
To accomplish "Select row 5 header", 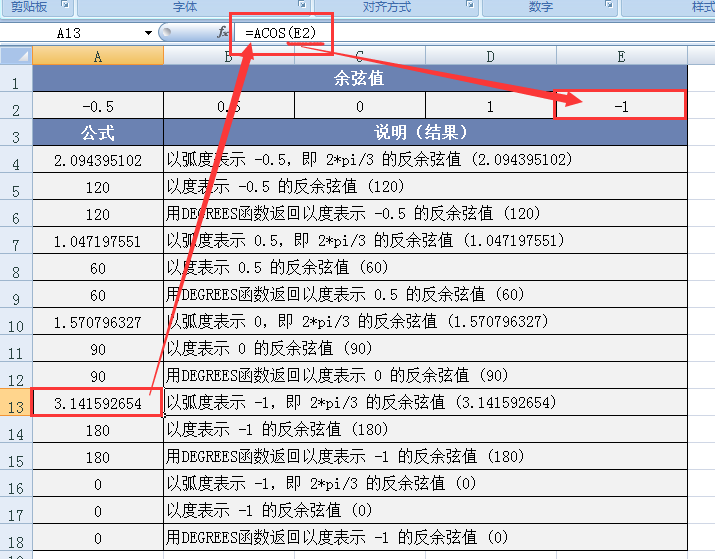I will (x=16, y=186).
